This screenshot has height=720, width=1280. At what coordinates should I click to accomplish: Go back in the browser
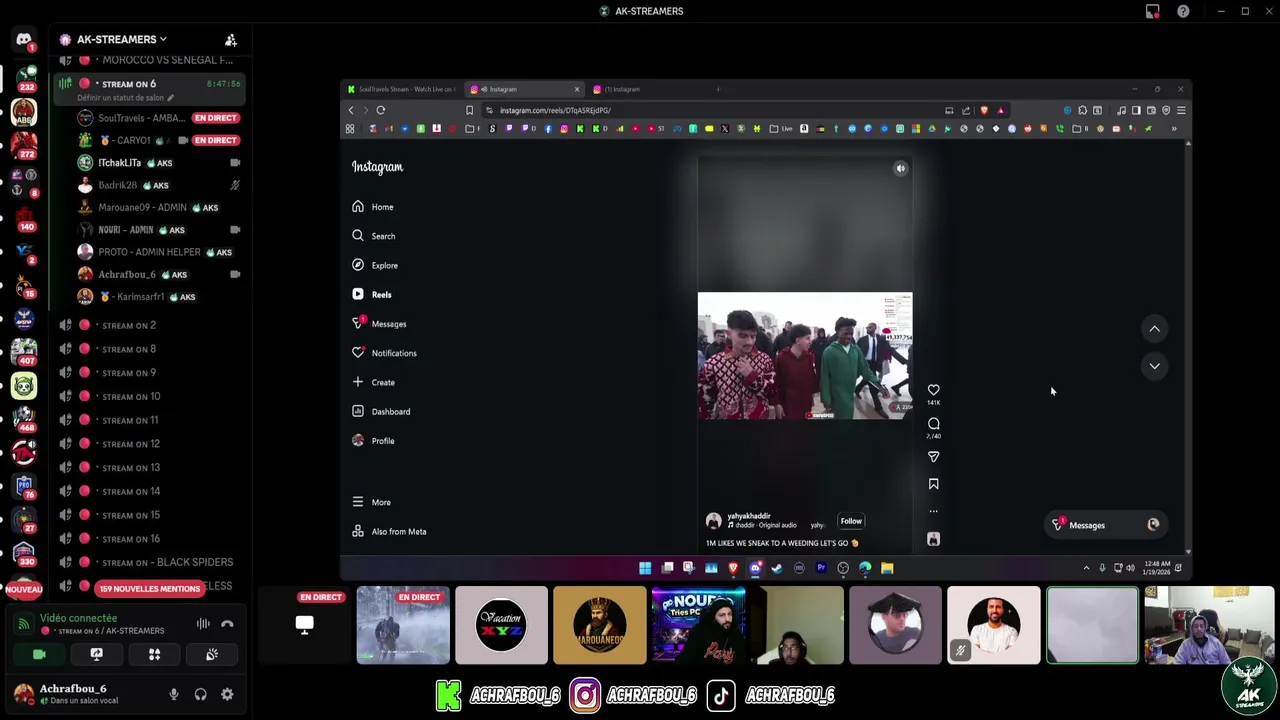click(x=351, y=110)
